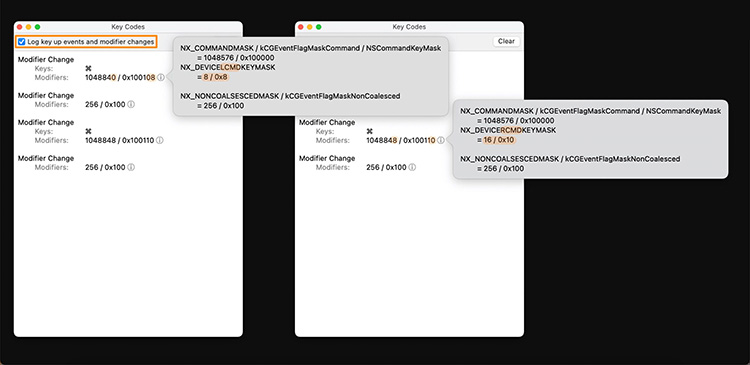750x365 pixels.
Task: Open info icon beside 1048848 / 0x100110 in left window
Action: pyautogui.click(x=160, y=141)
